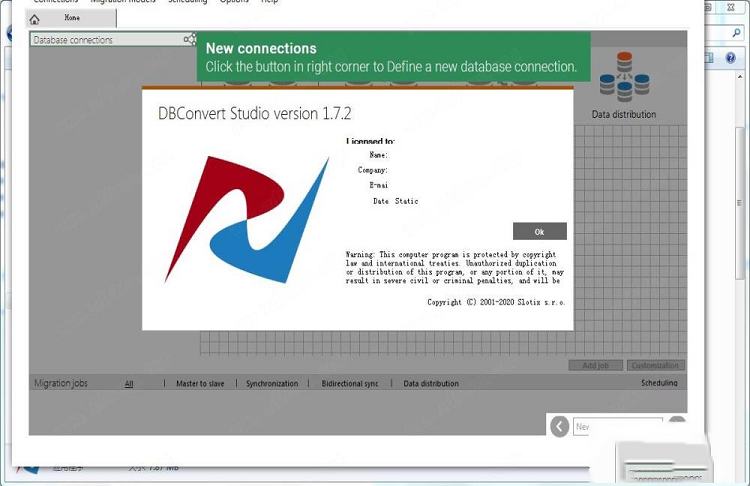The width and height of the screenshot is (750, 486).
Task: Switch to Synchronization jobs filter
Action: click(272, 384)
